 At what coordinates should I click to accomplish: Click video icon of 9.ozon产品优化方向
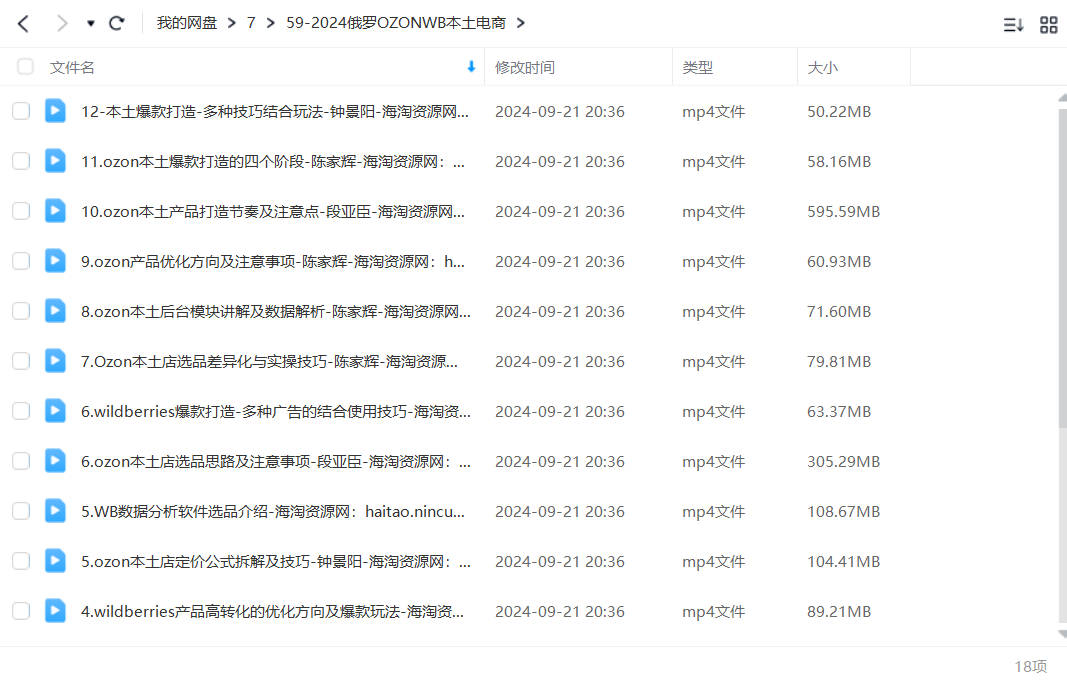pos(55,261)
